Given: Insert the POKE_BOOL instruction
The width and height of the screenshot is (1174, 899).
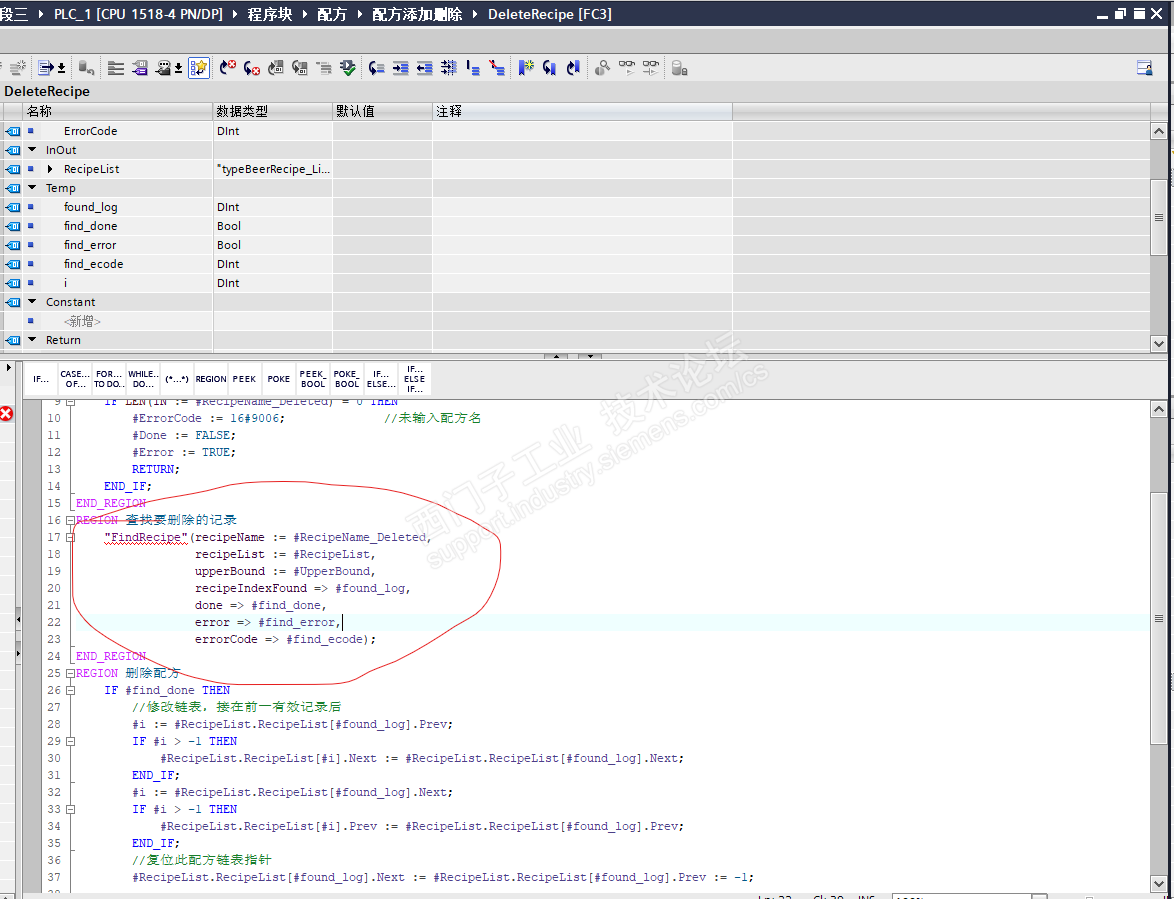Looking at the screenshot, I should pos(346,379).
